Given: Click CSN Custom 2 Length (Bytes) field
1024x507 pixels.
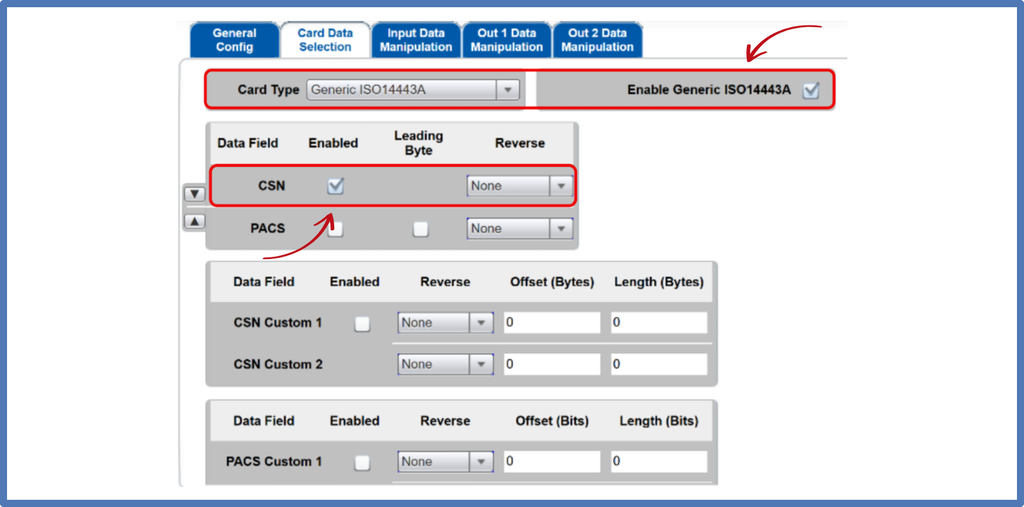Looking at the screenshot, I should [659, 365].
